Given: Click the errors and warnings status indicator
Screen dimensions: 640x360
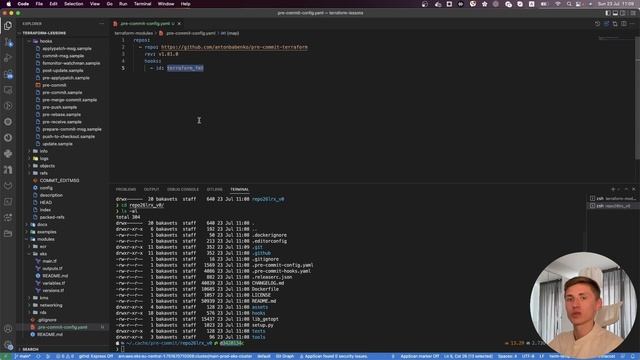Looking at the screenshot, I should click(64, 356).
